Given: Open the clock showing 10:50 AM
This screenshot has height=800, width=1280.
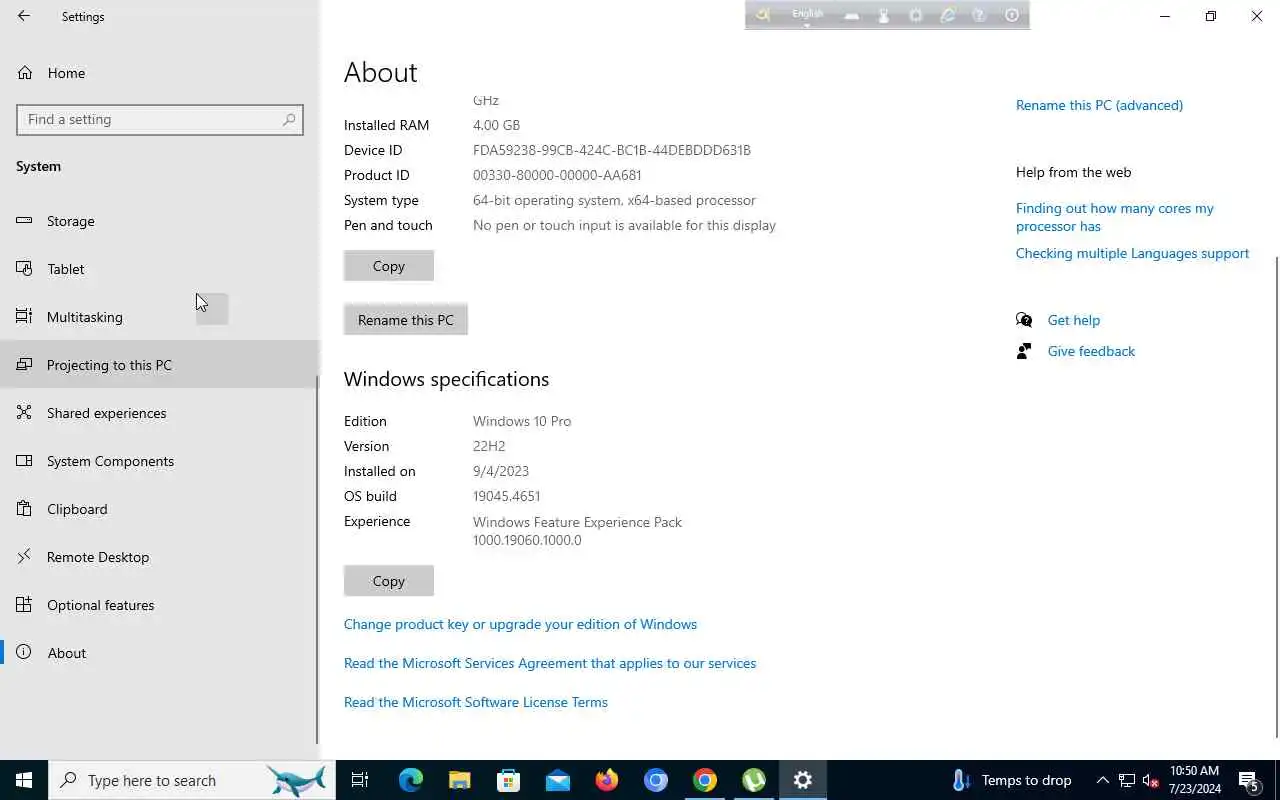Looking at the screenshot, I should [x=1194, y=780].
